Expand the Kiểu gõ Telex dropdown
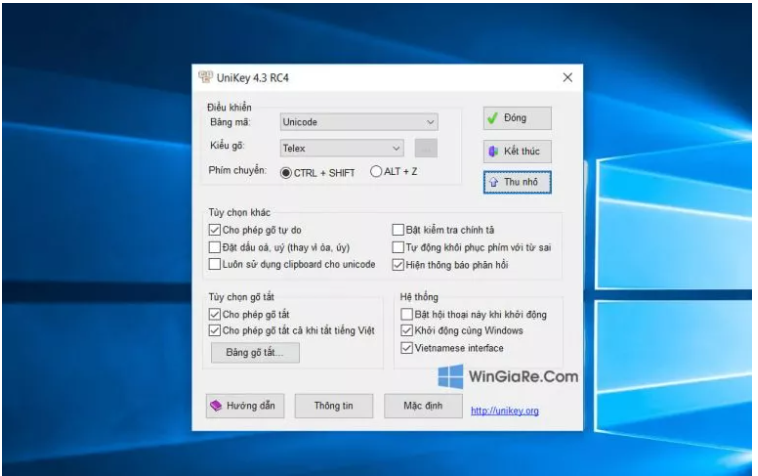Image resolution: width=758 pixels, height=476 pixels. [341, 148]
